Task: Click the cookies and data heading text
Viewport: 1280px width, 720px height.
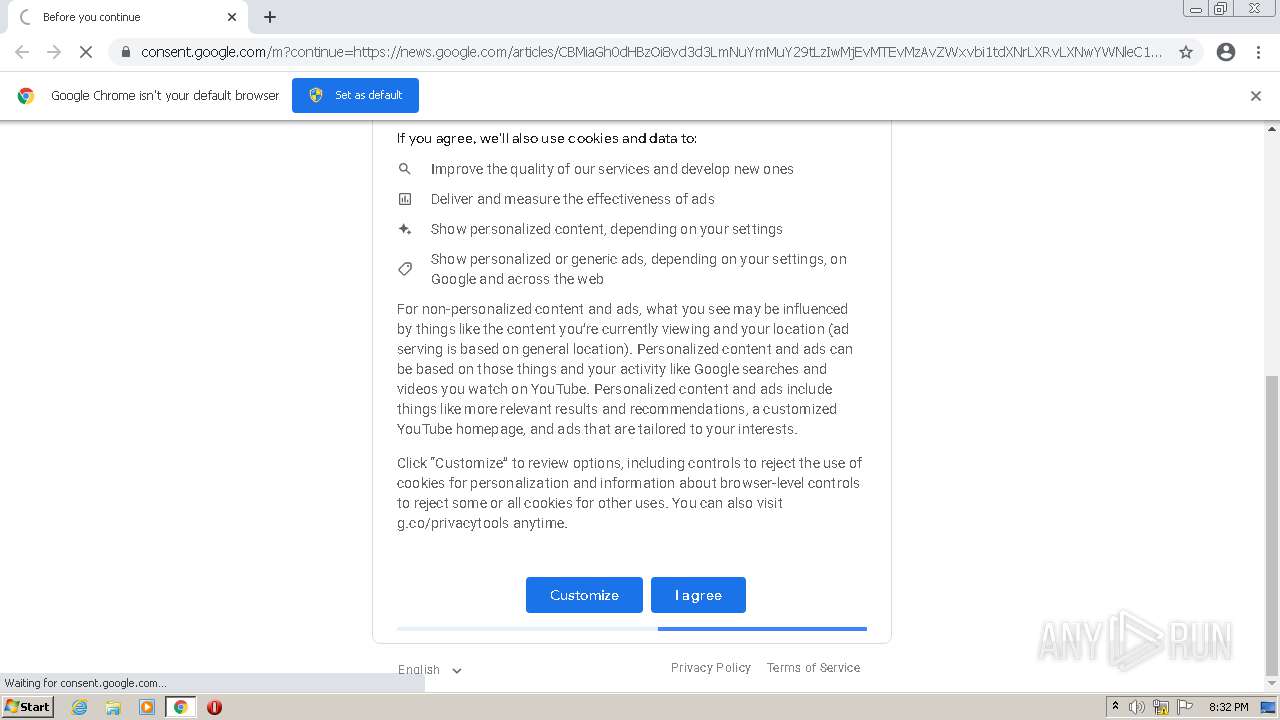Action: coord(547,139)
